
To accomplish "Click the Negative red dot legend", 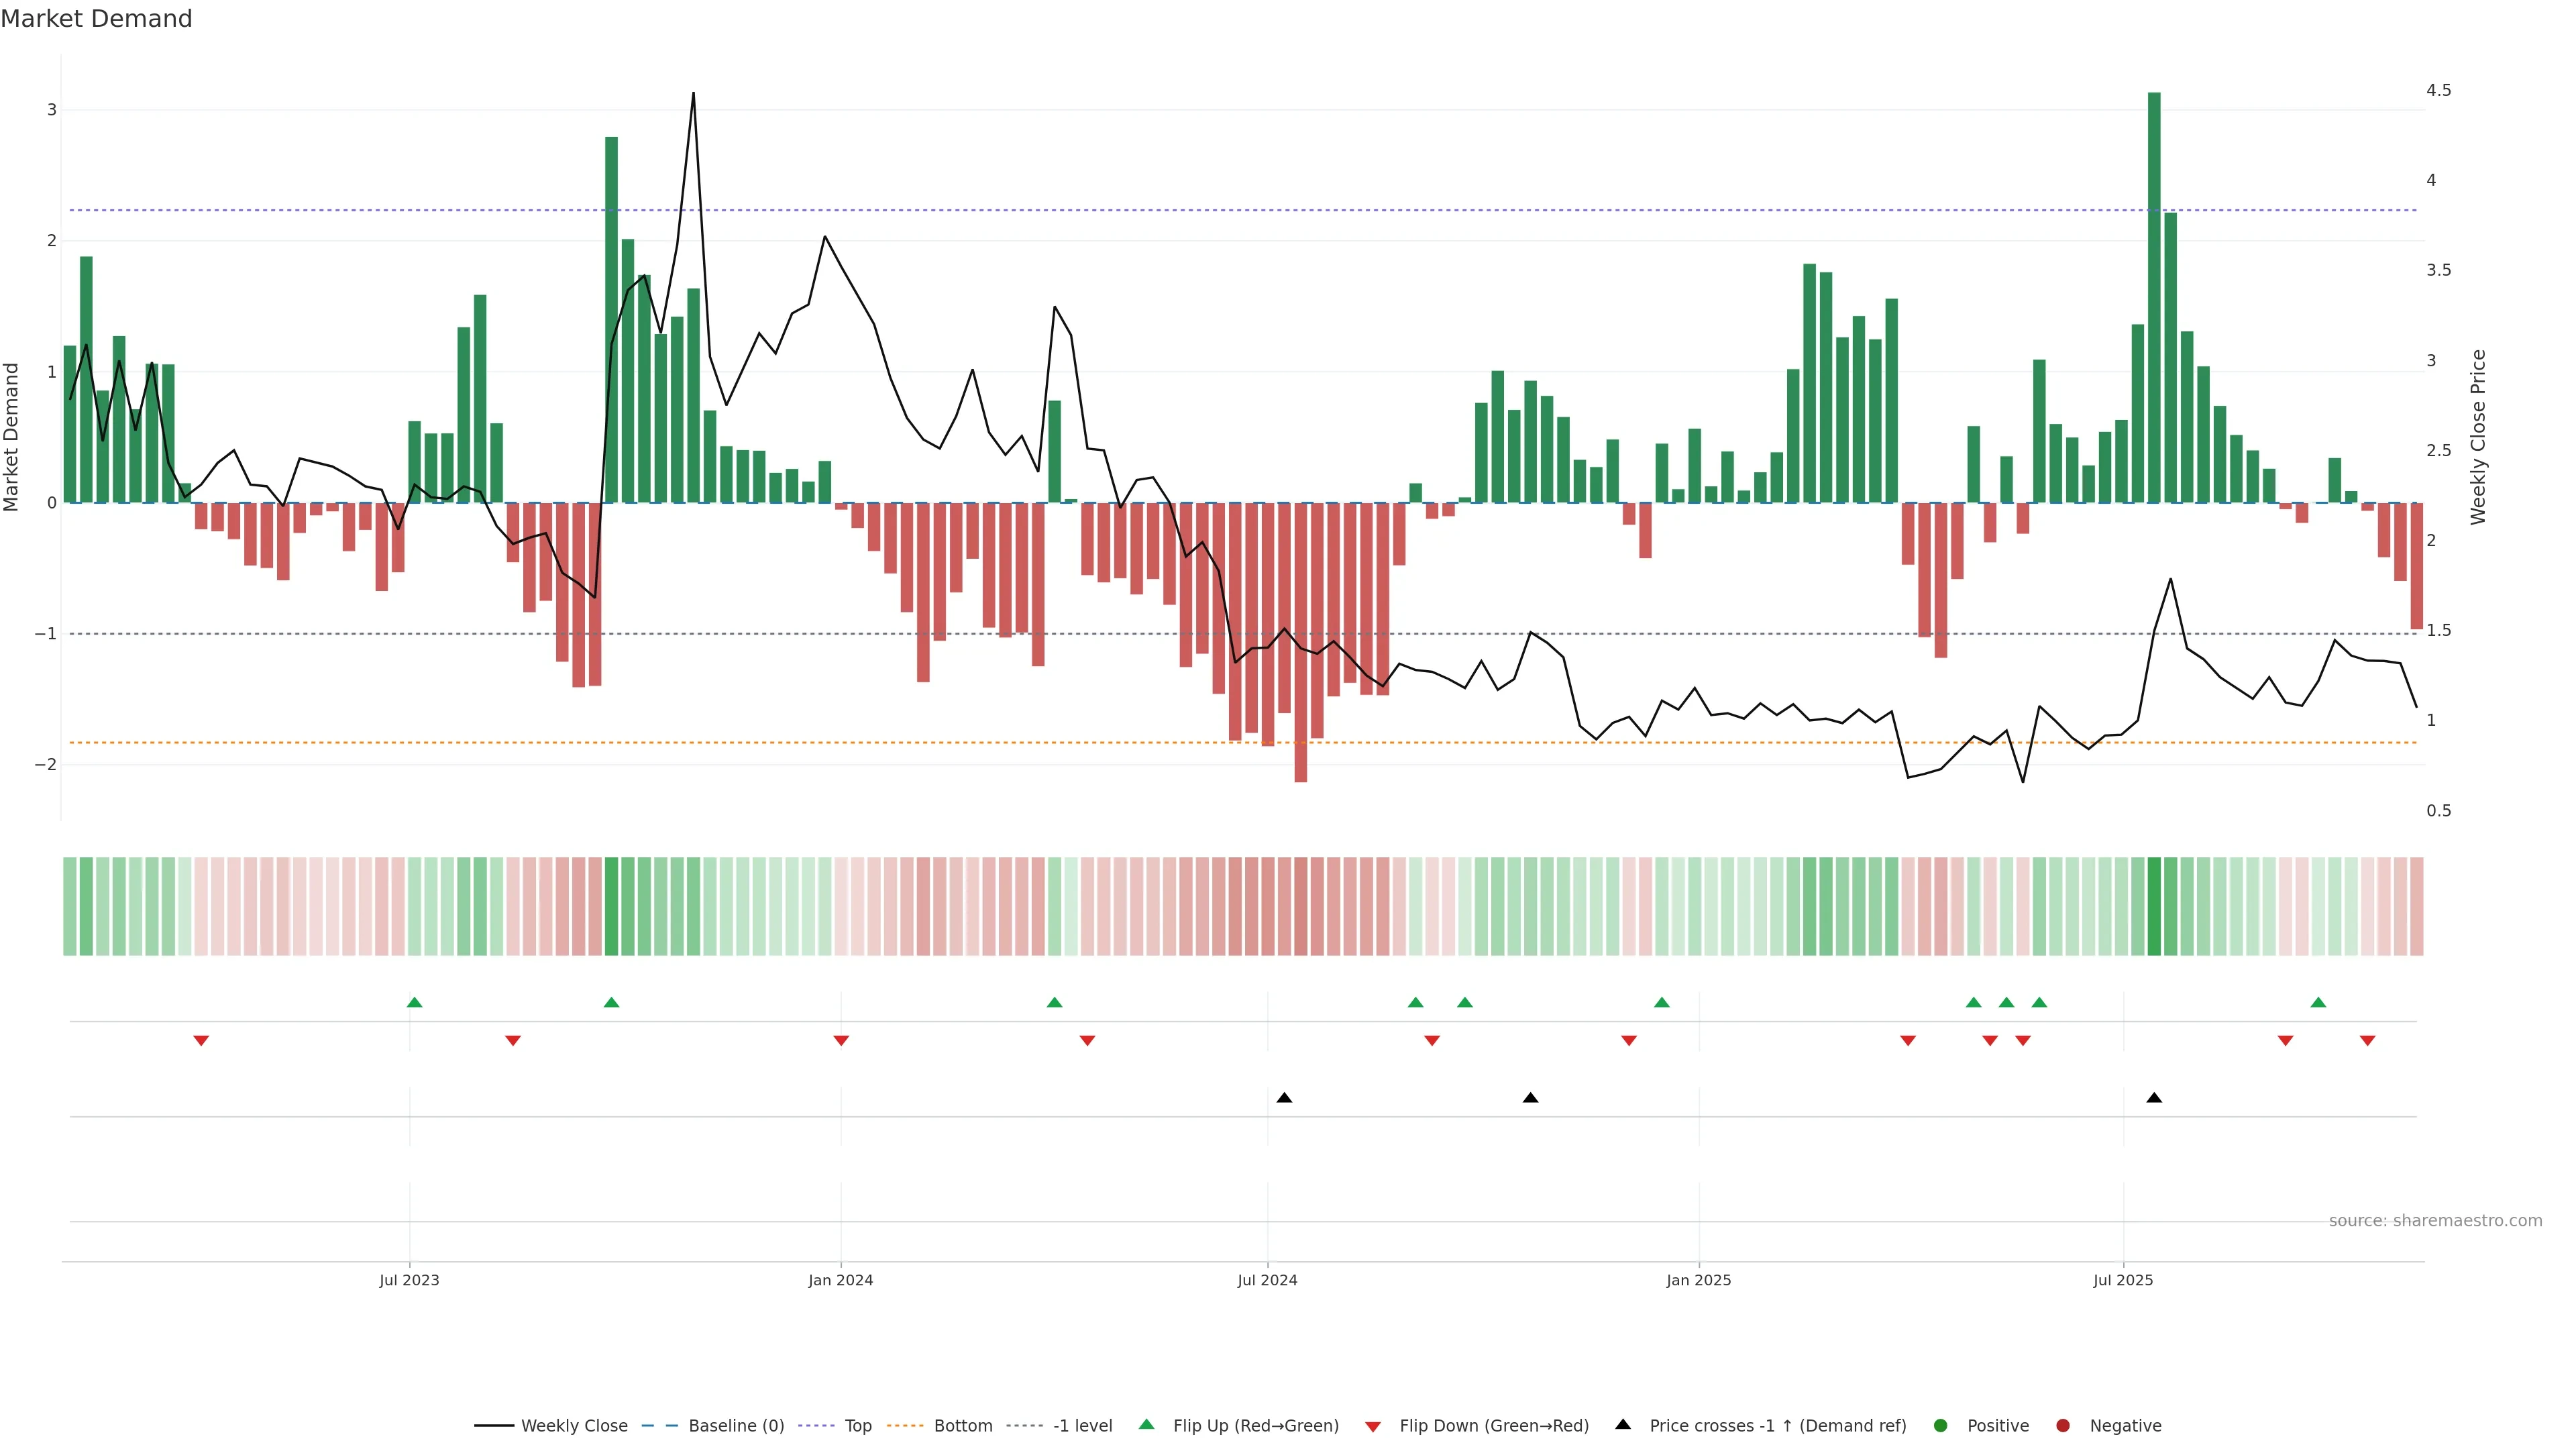I will (2063, 1426).
